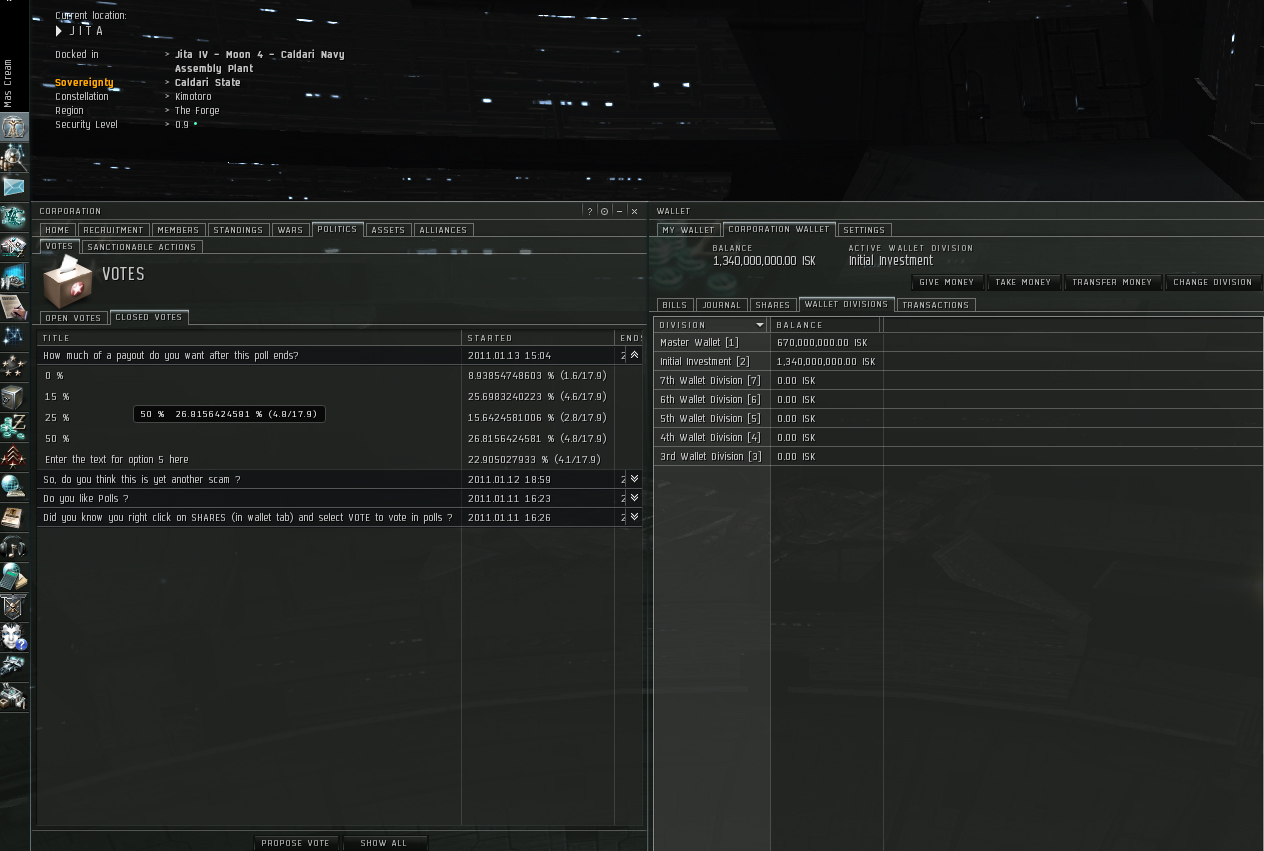This screenshot has height=851, width=1264.
Task: Open the Recruitment tab
Action: point(113,230)
